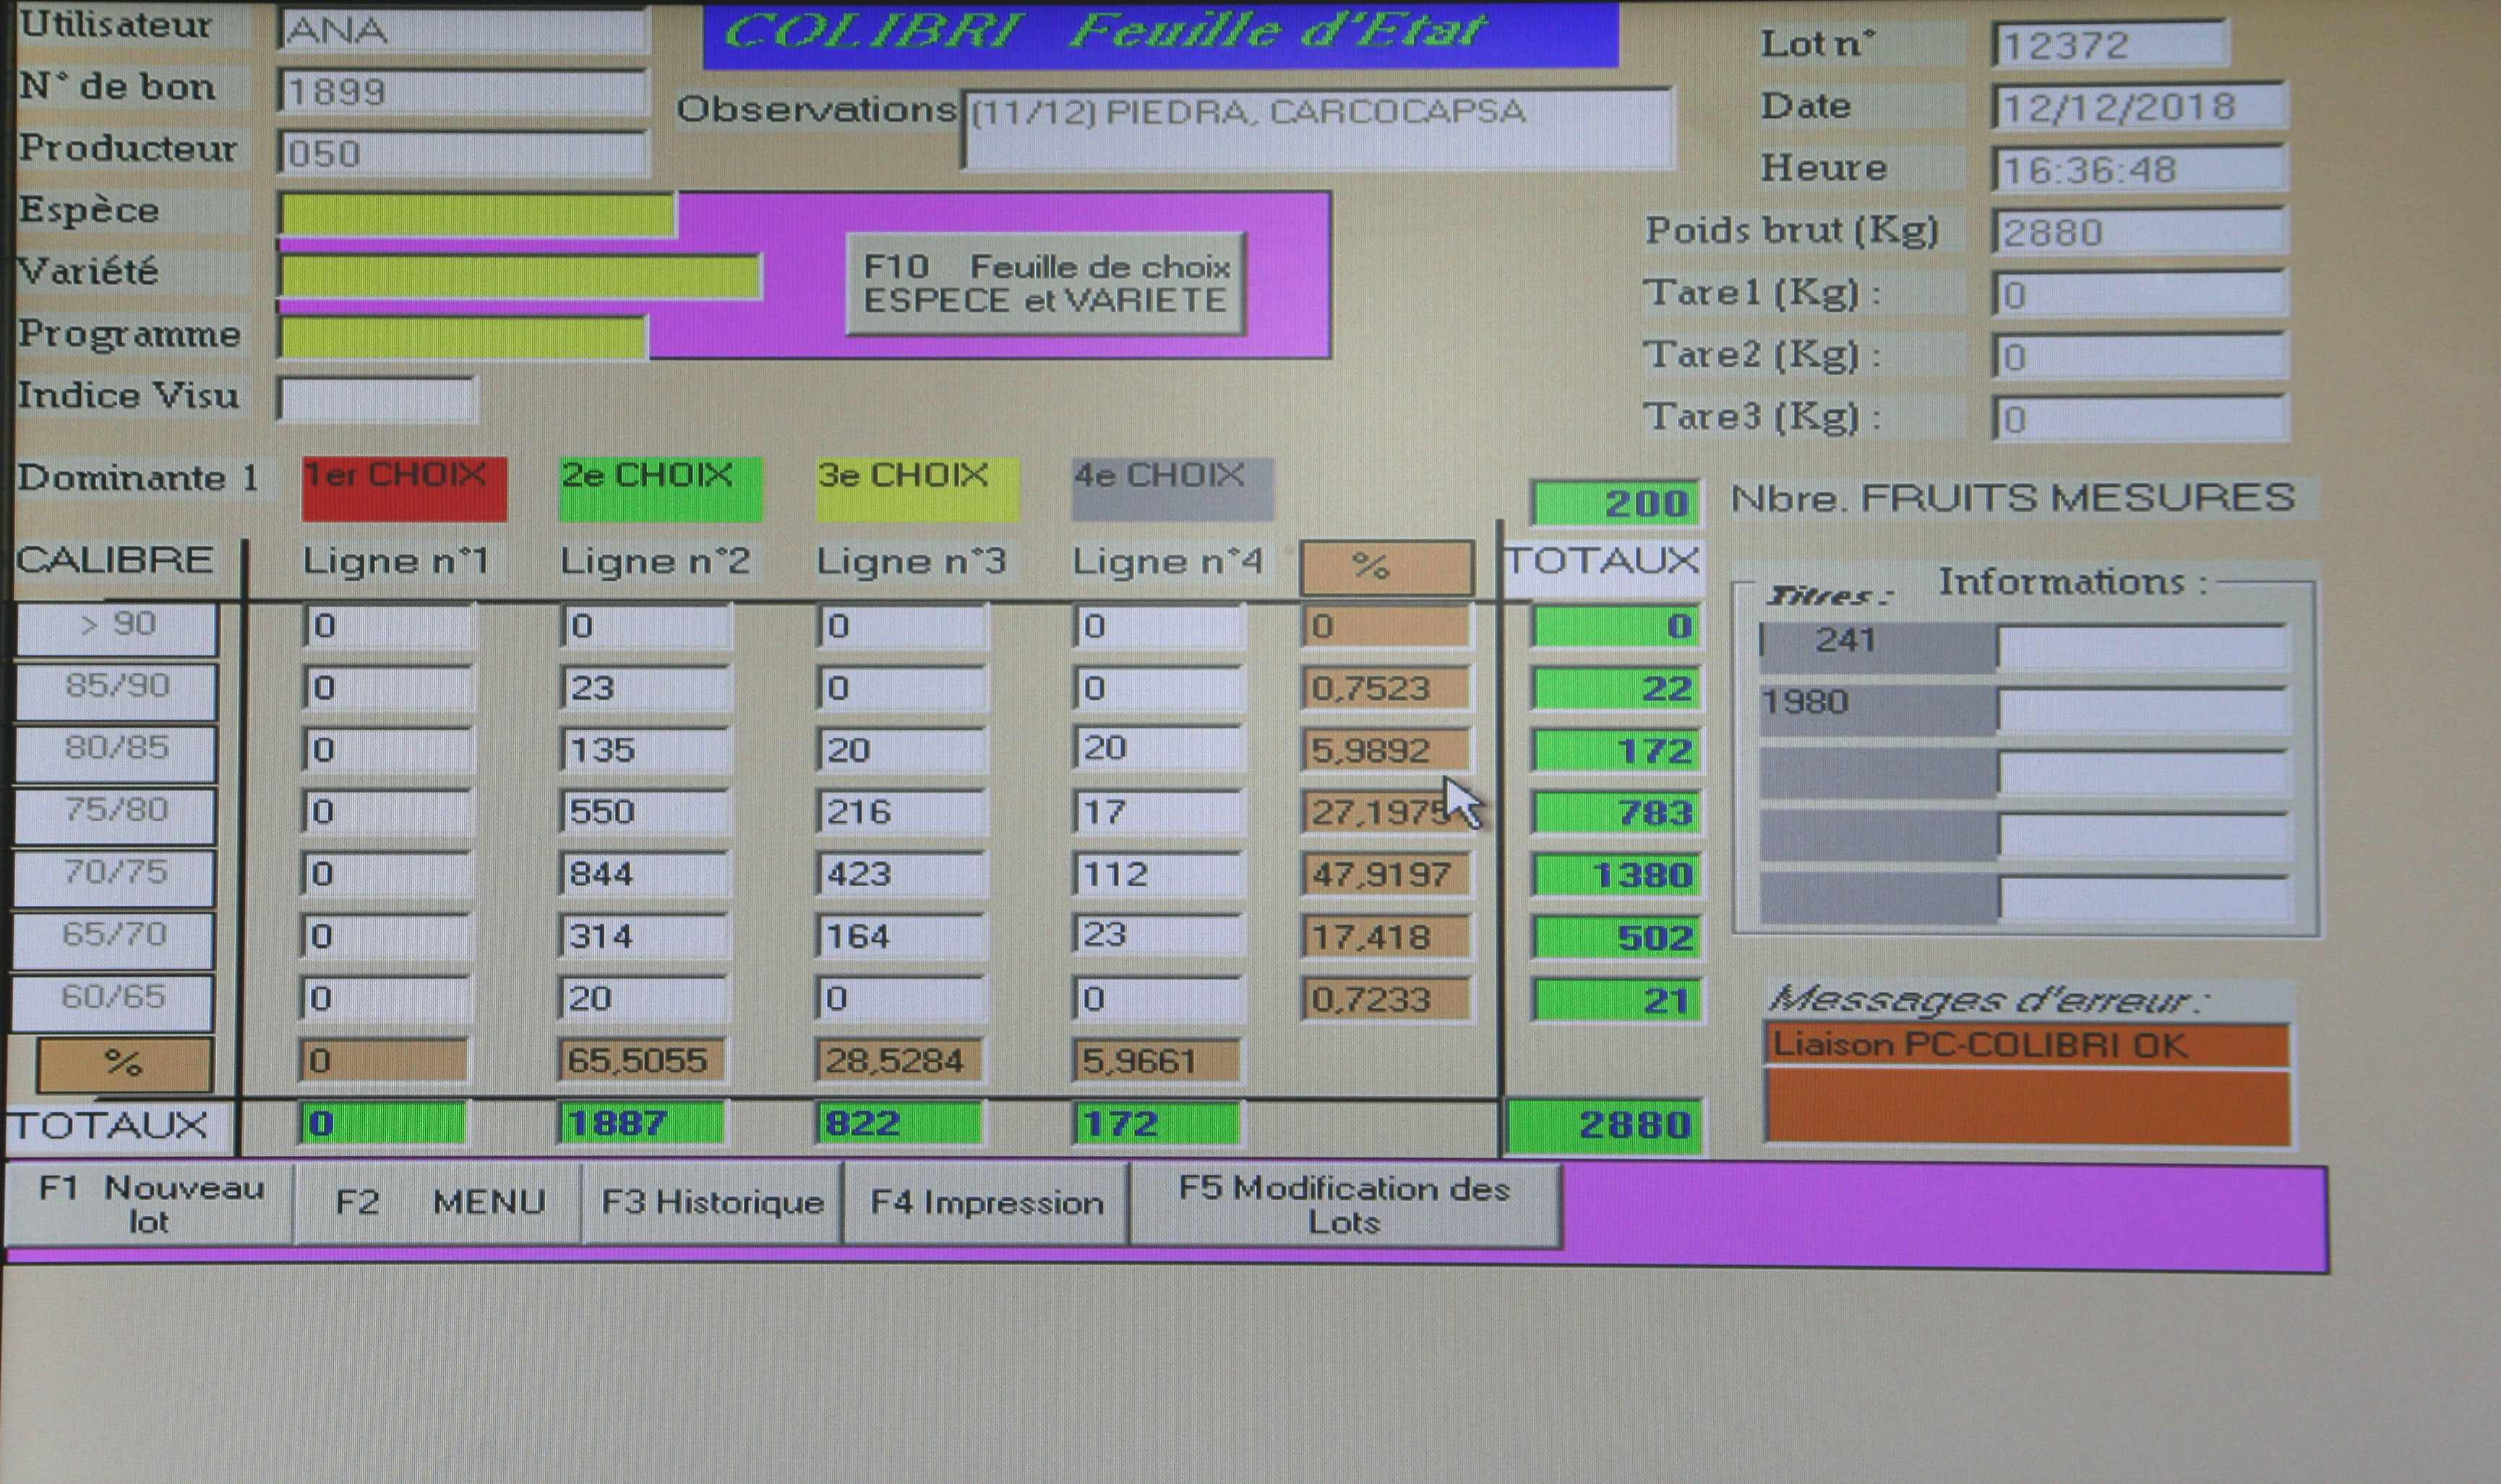Click Ligne n°2 percentage 65,5055
This screenshot has width=2501, height=1484.
pyautogui.click(x=641, y=1061)
